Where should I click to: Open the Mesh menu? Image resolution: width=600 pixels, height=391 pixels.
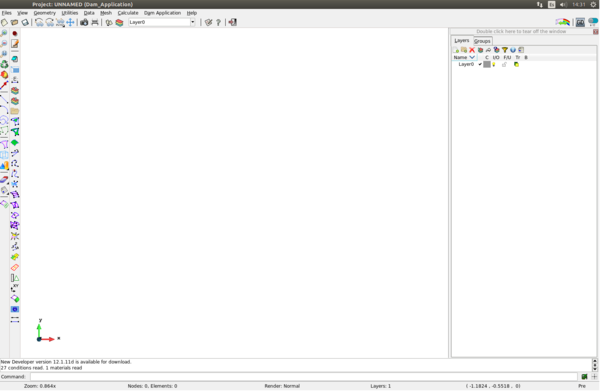[x=106, y=13]
